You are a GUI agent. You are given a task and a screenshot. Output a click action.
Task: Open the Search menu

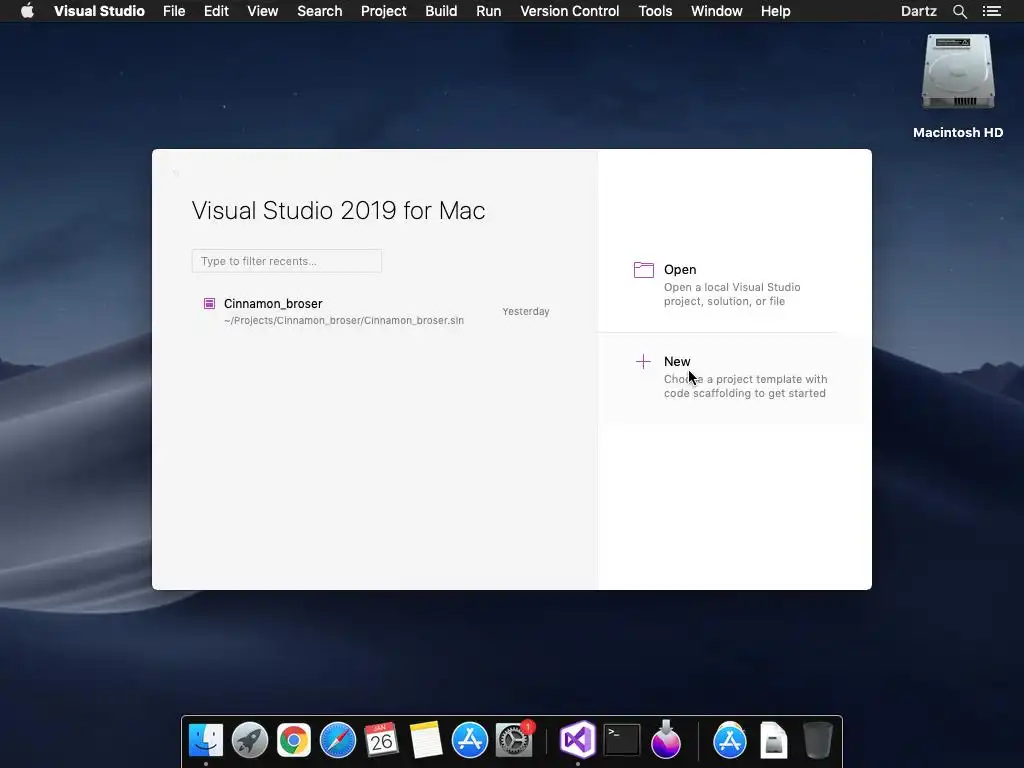click(319, 11)
